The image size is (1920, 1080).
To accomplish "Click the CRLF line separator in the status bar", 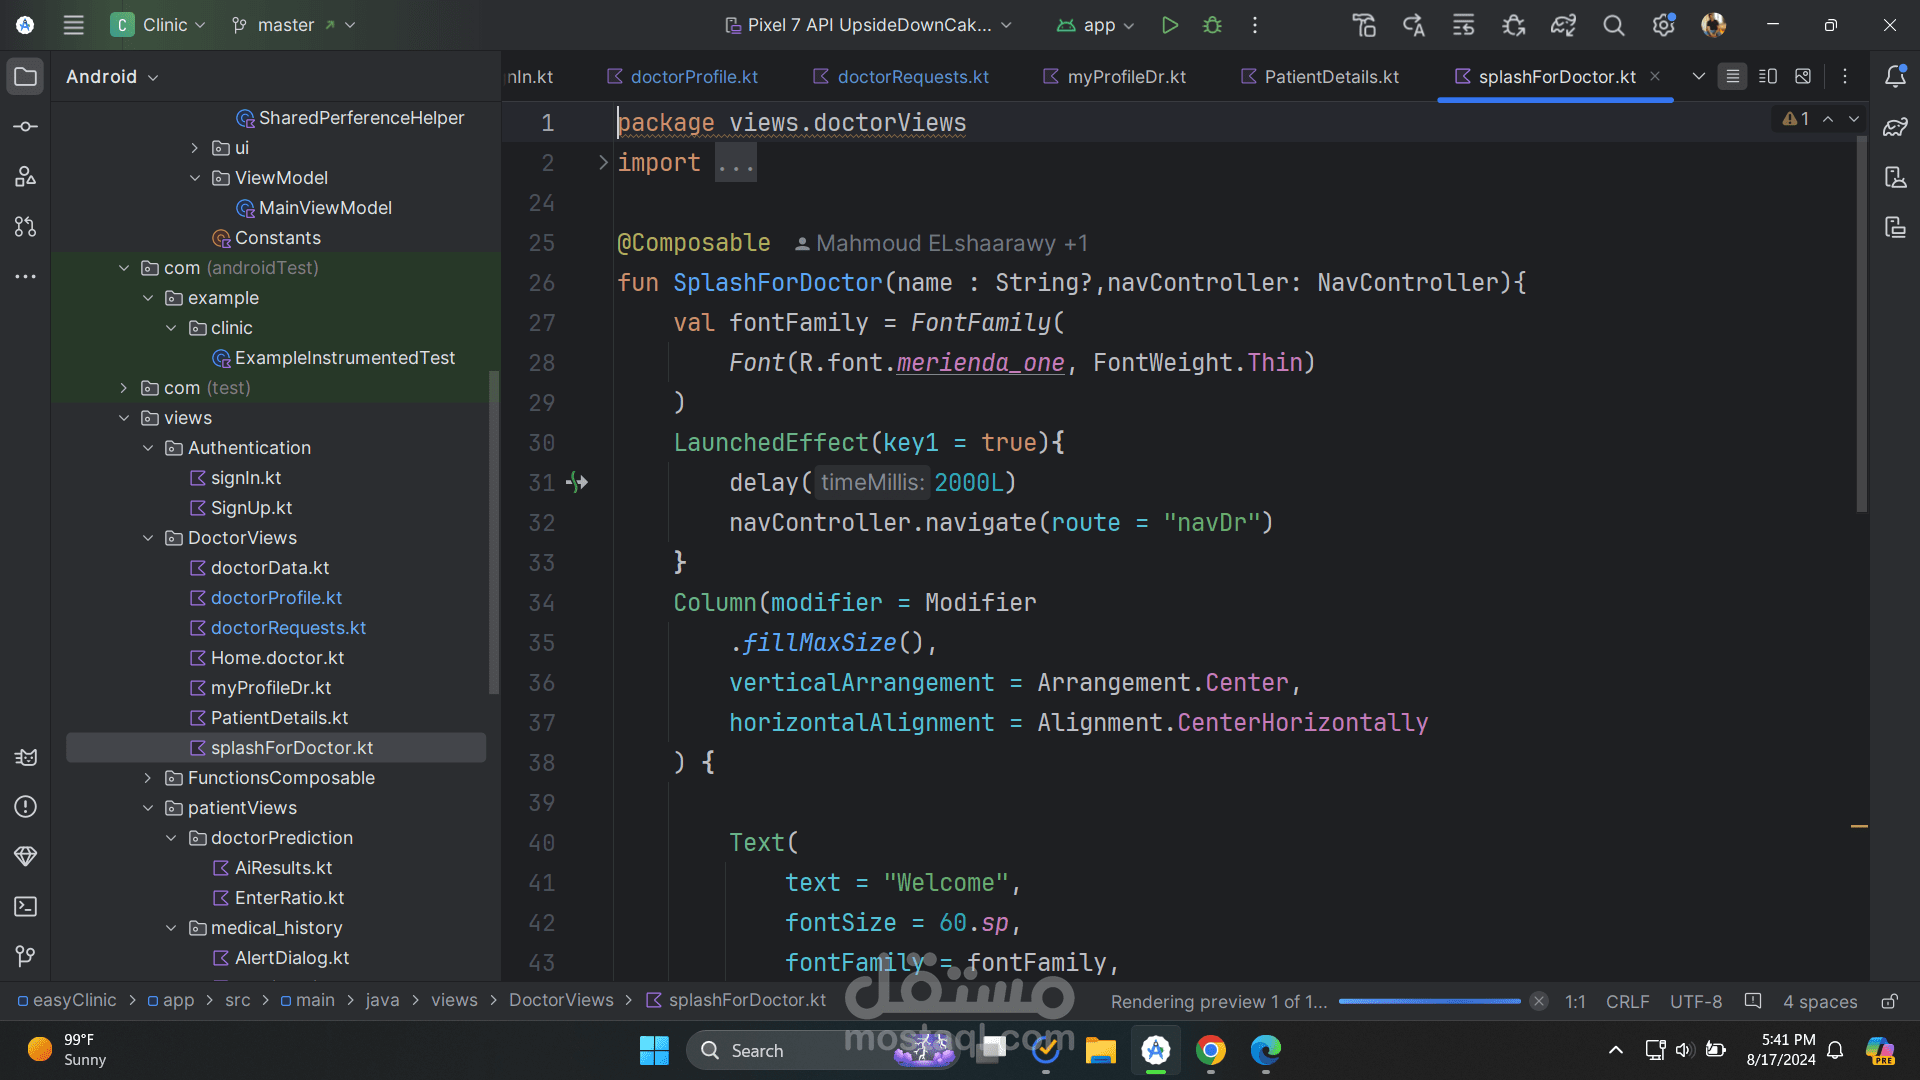I will pyautogui.click(x=1627, y=1001).
